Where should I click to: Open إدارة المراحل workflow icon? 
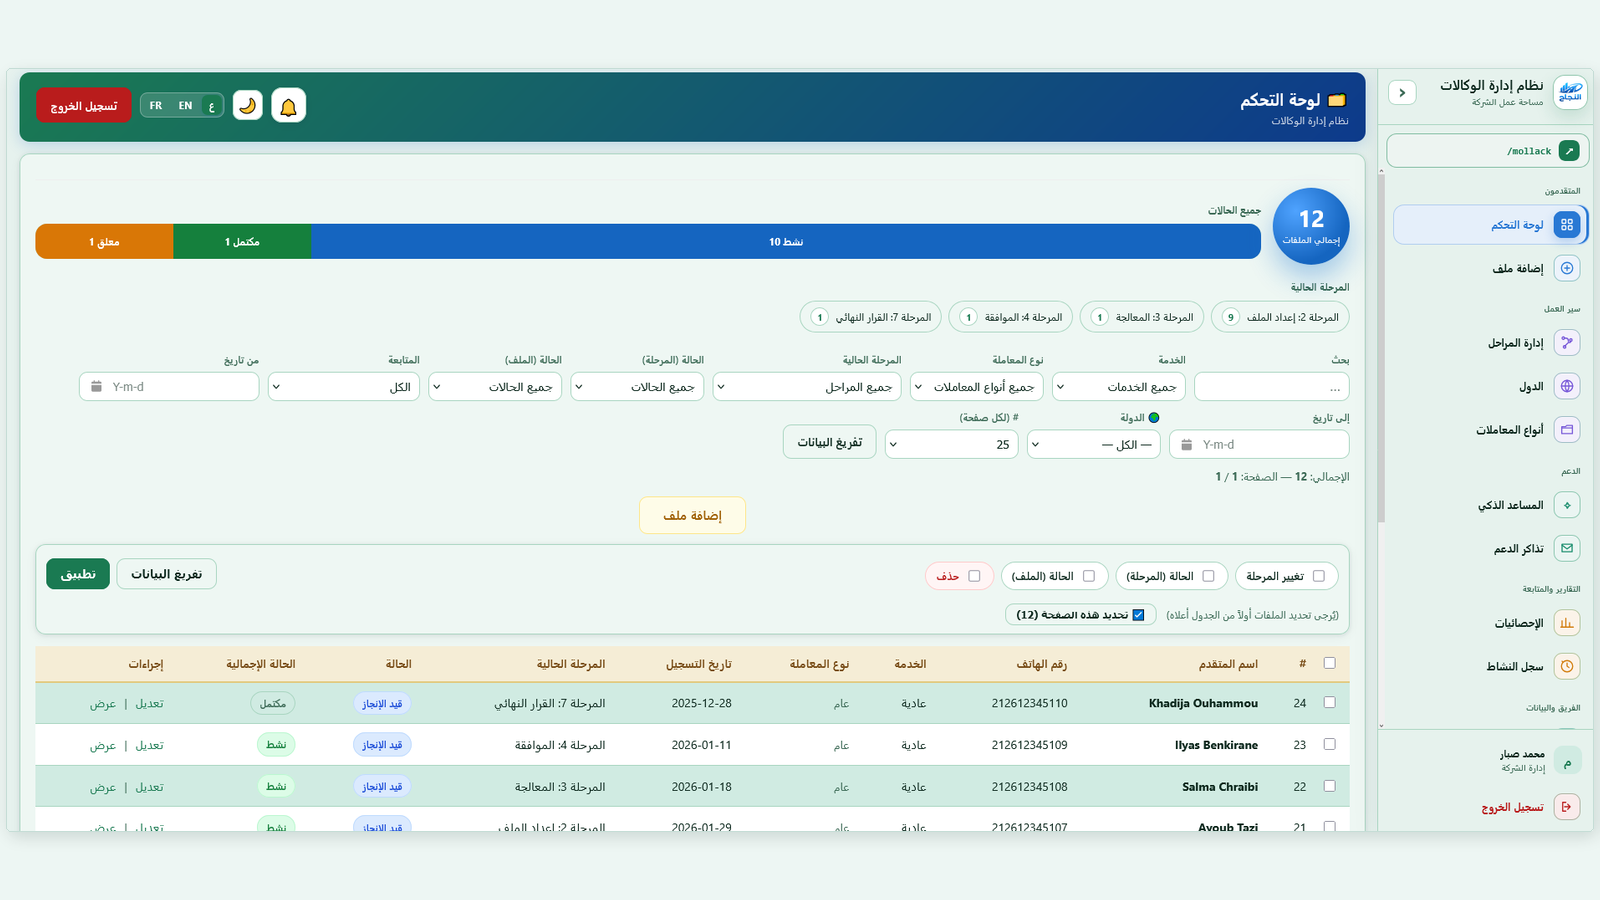pyautogui.click(x=1567, y=343)
